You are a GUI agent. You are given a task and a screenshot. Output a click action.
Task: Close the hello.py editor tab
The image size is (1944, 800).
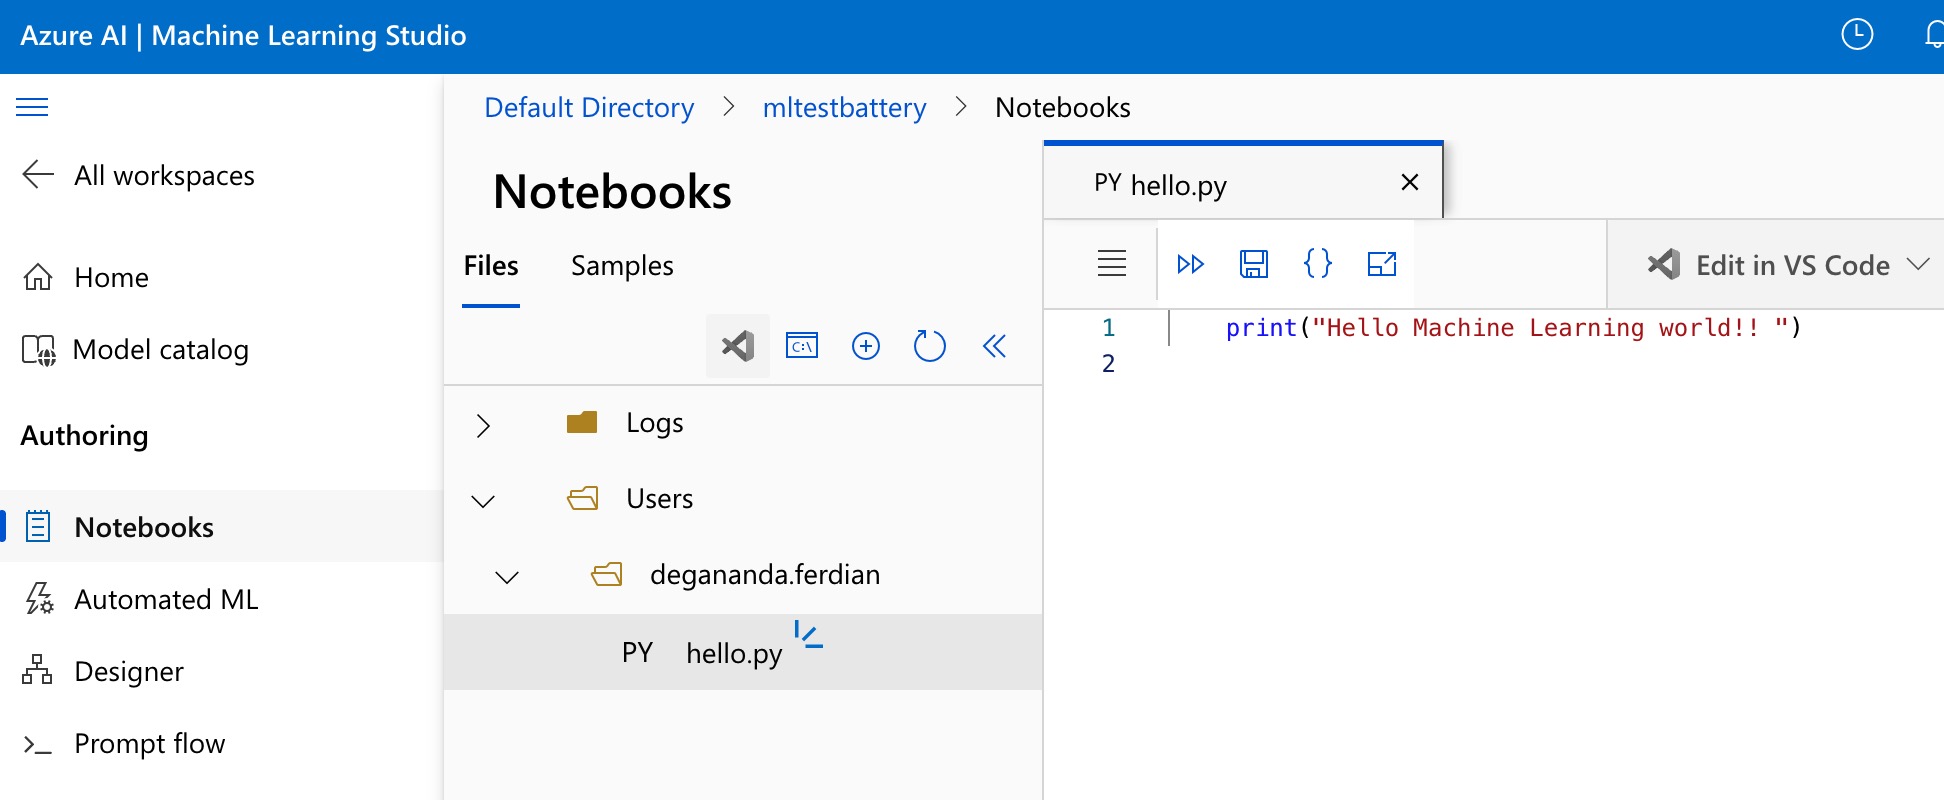[1410, 182]
